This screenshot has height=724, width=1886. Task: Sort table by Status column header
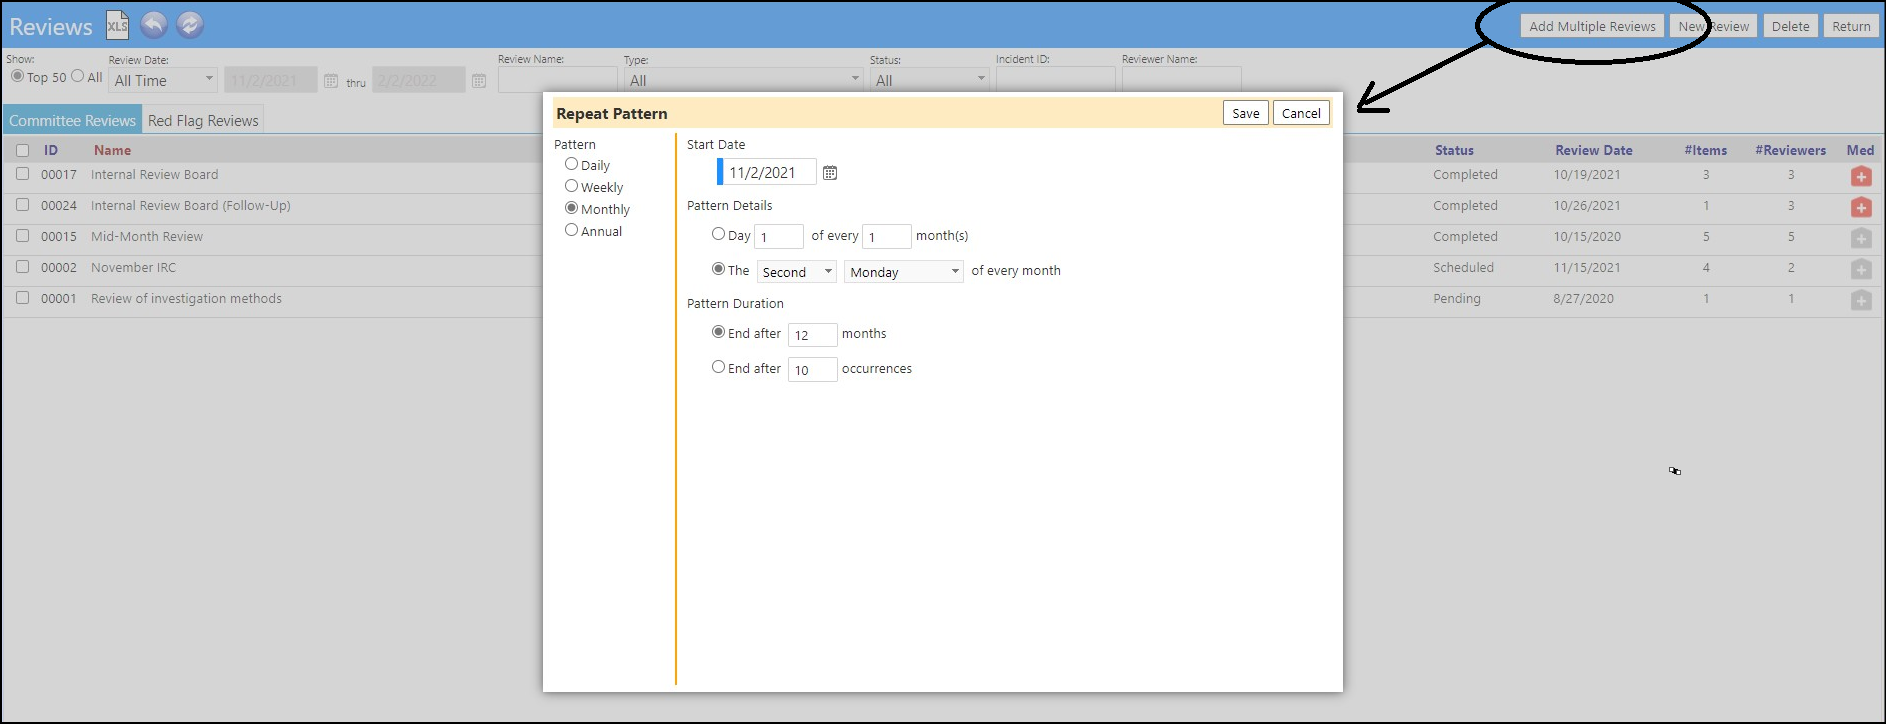1454,150
